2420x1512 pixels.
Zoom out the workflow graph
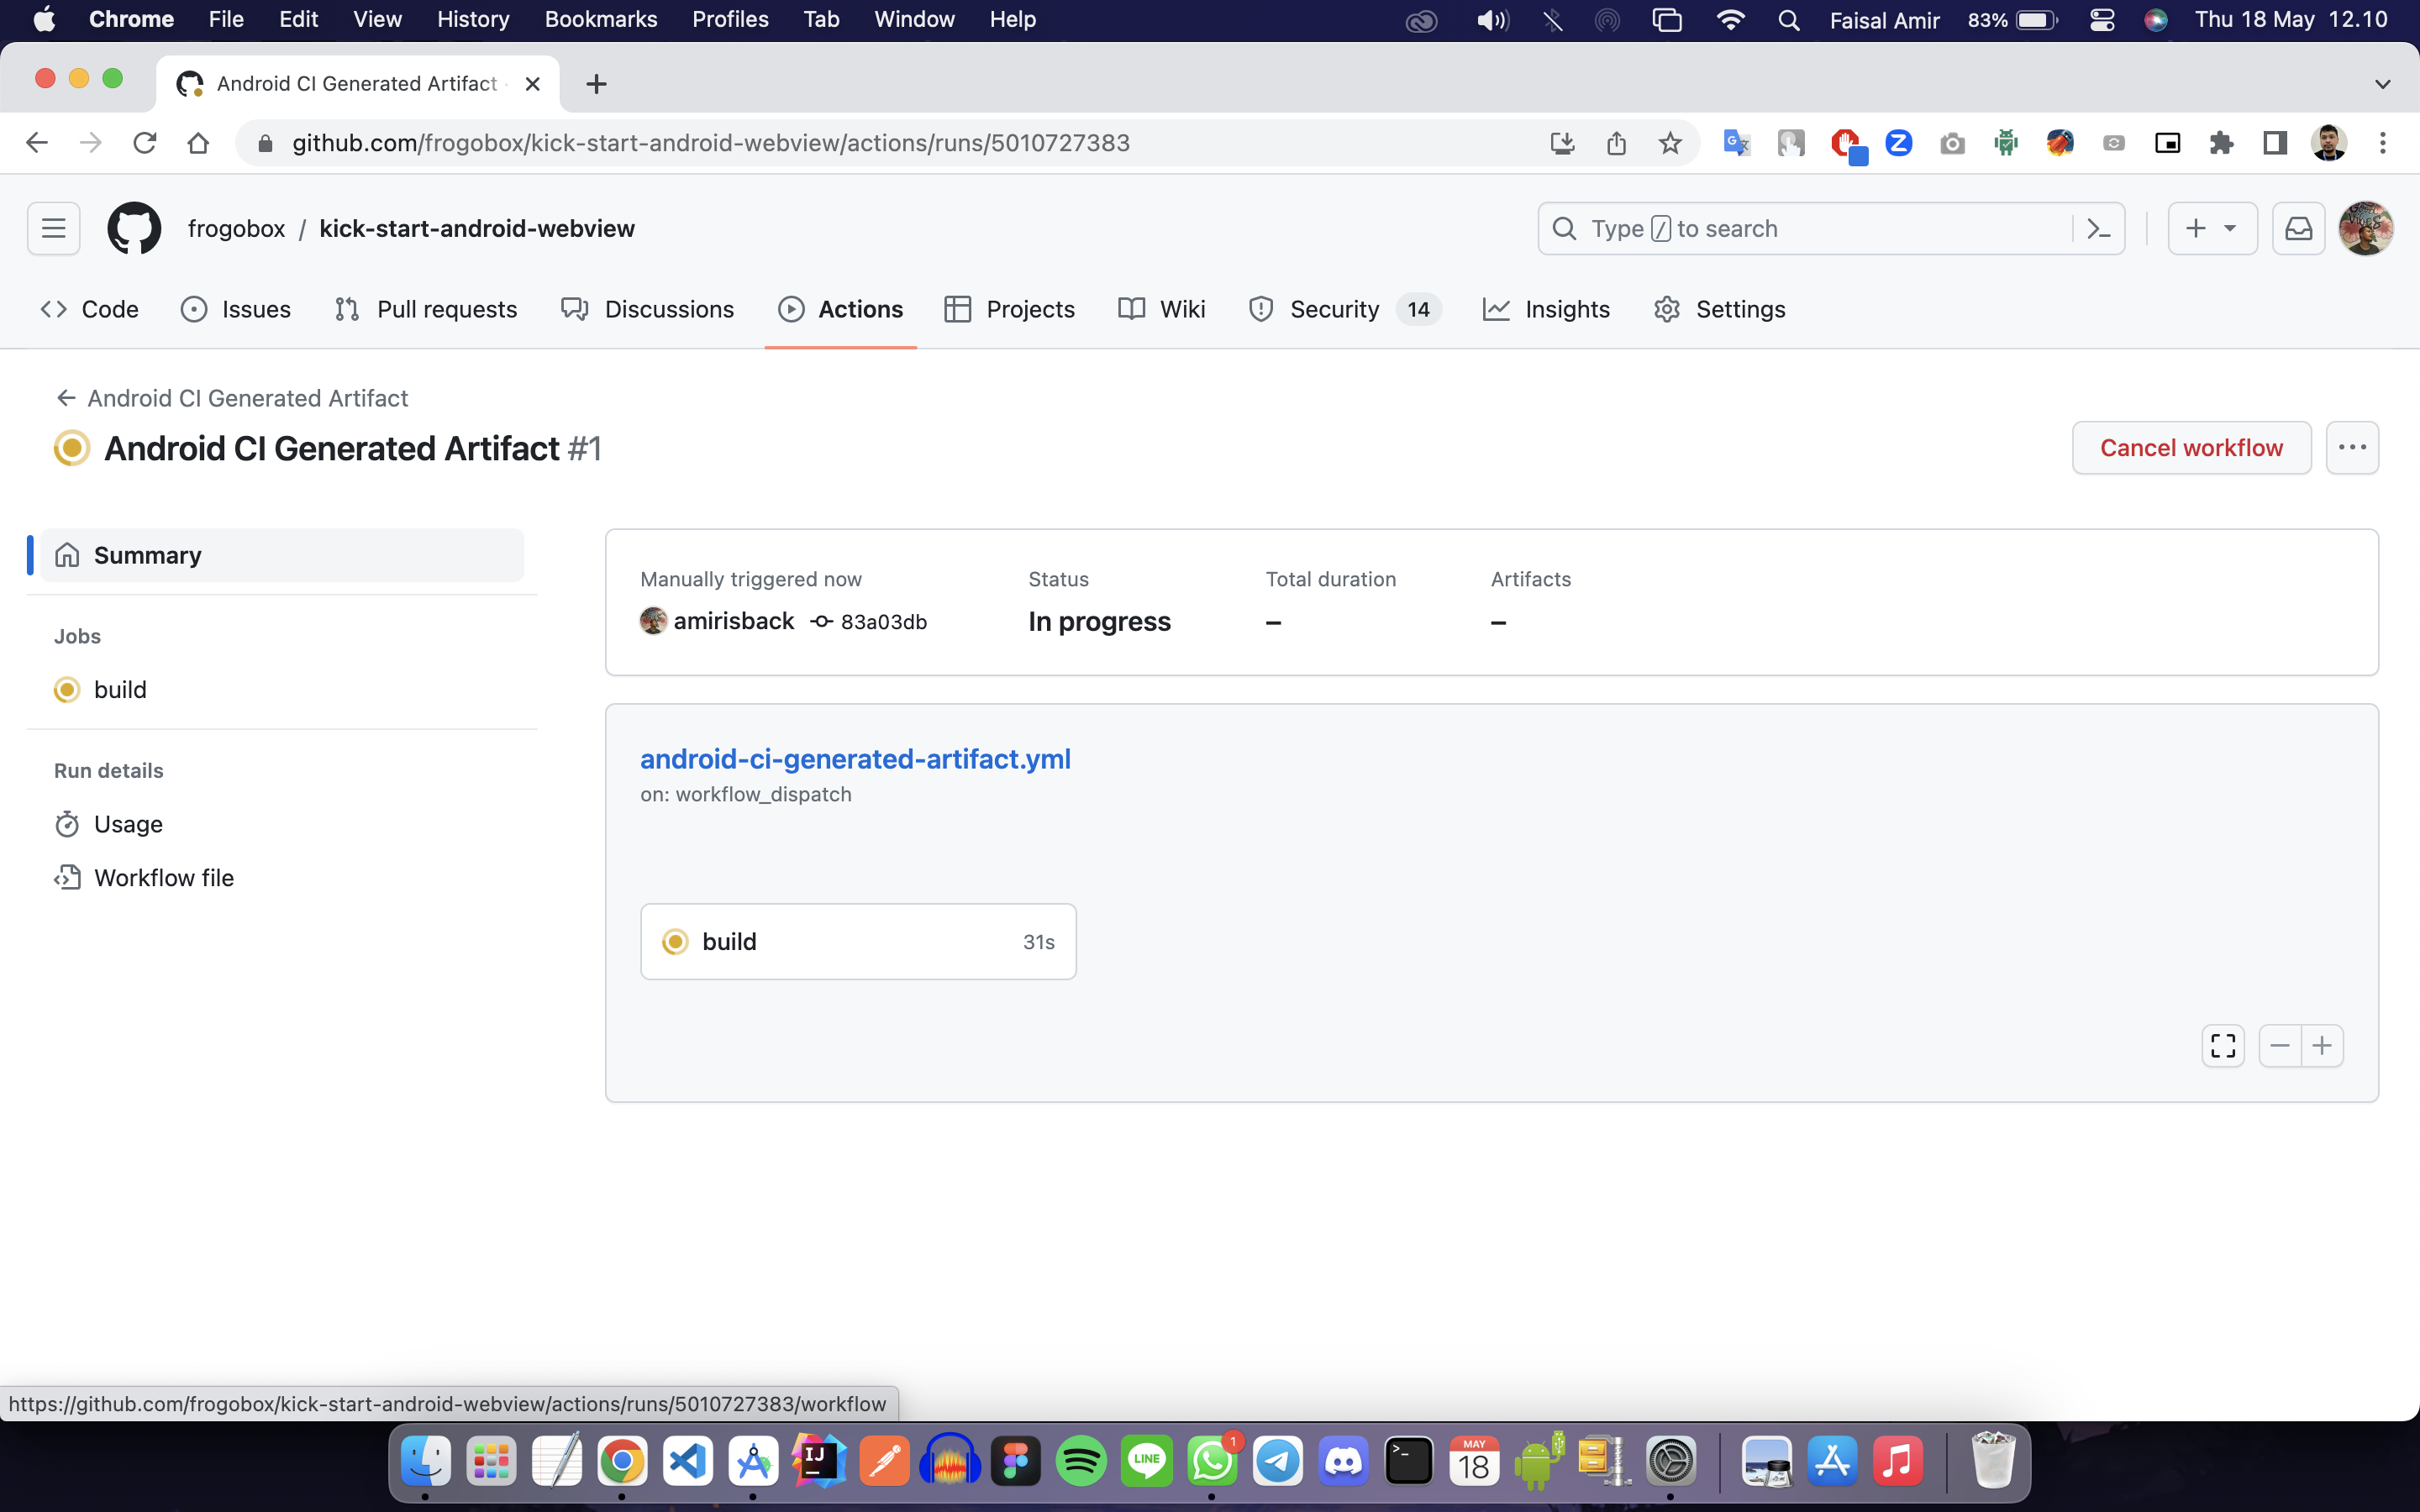[2279, 1046]
